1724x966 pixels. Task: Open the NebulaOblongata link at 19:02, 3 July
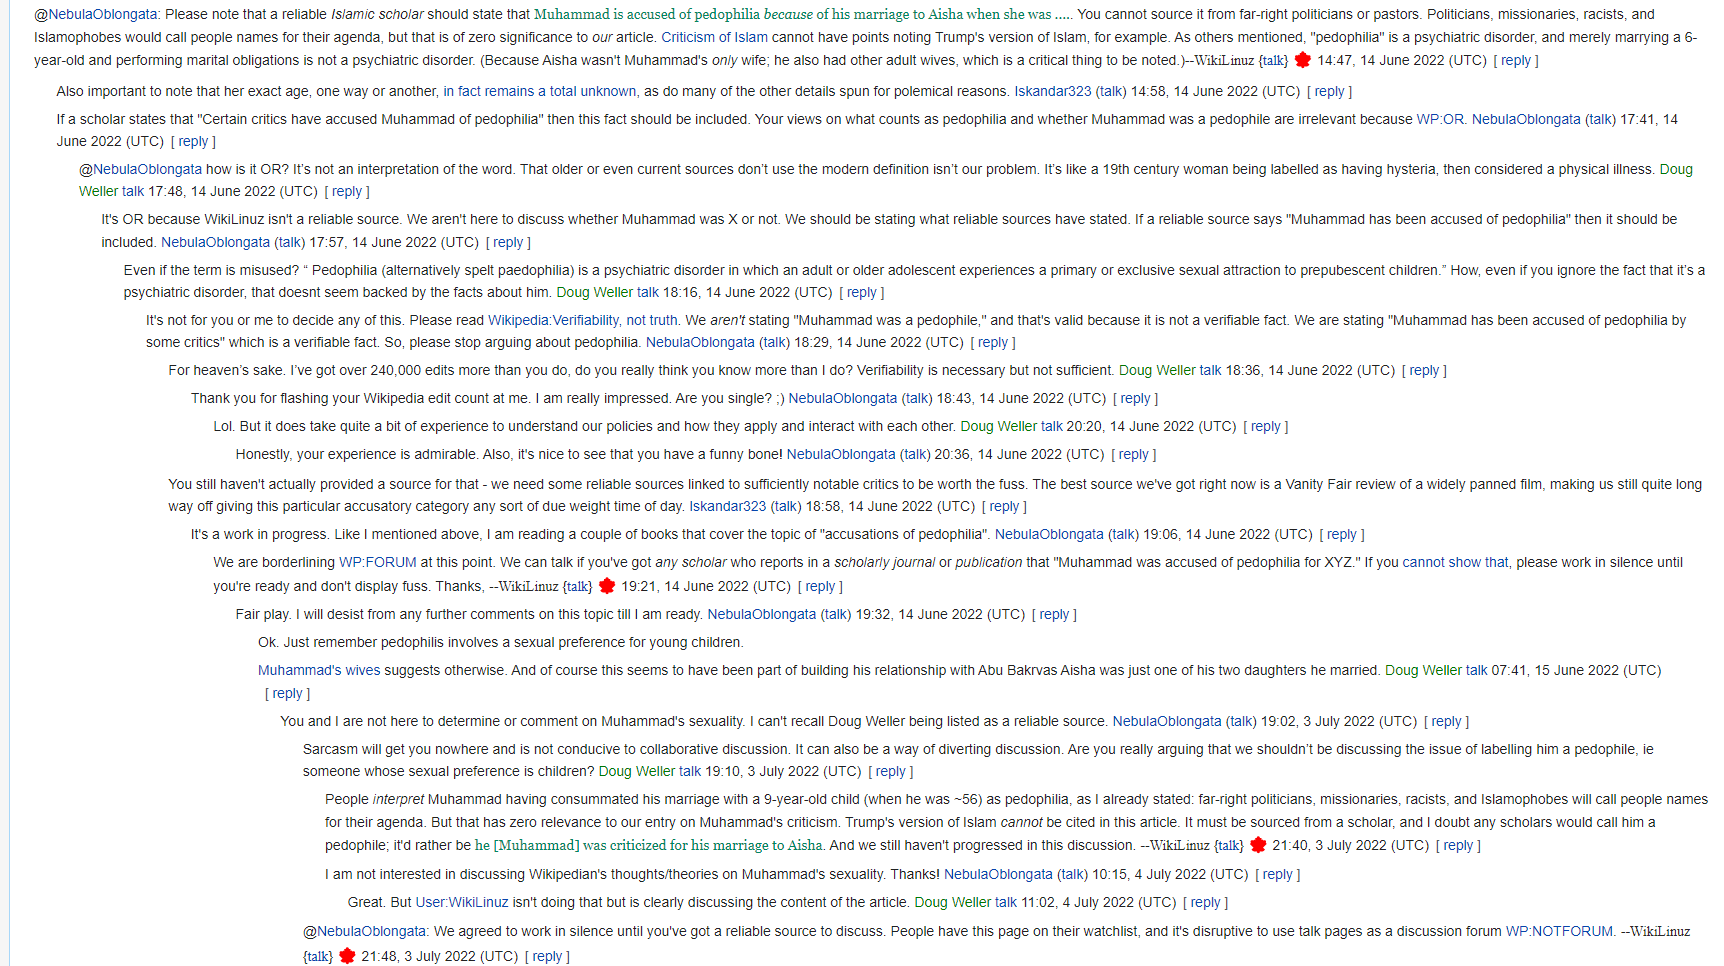(x=1166, y=721)
